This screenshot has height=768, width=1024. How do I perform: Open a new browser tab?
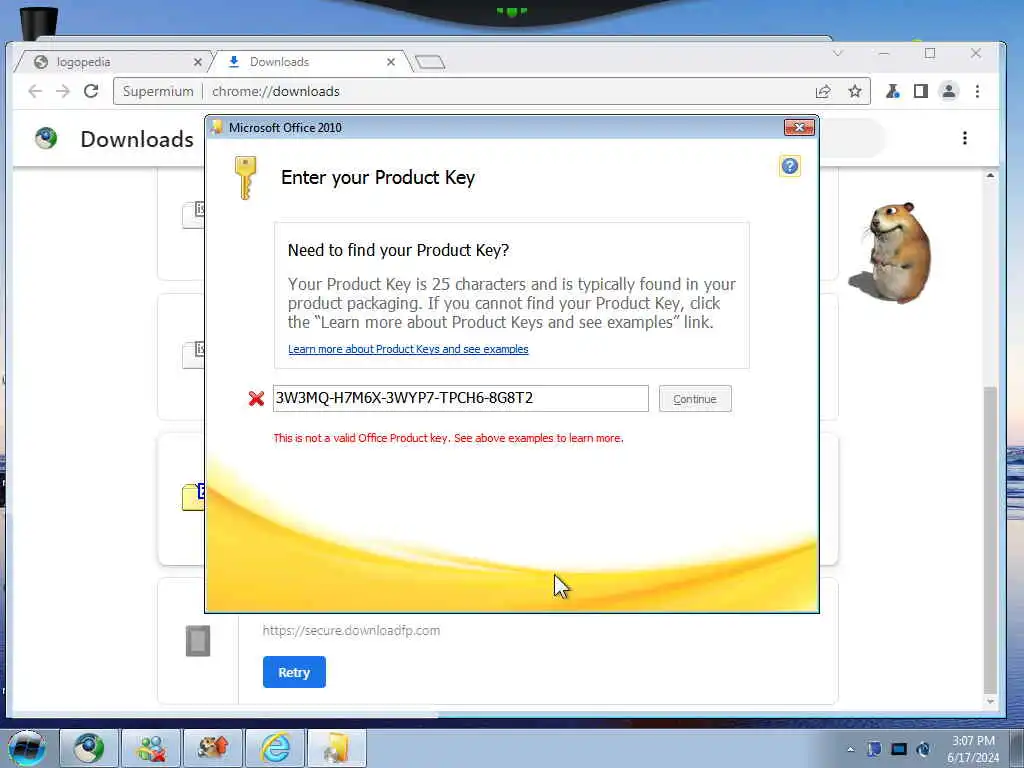click(430, 63)
